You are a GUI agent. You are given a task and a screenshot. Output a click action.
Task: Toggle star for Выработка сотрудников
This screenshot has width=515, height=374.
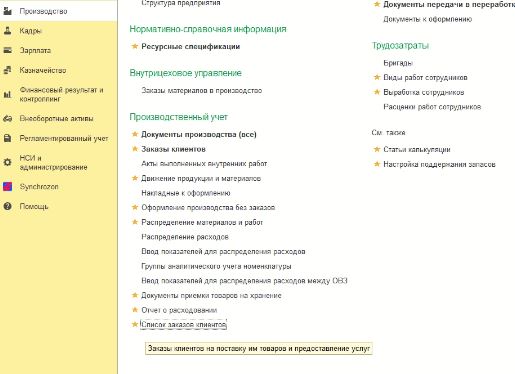(377, 92)
